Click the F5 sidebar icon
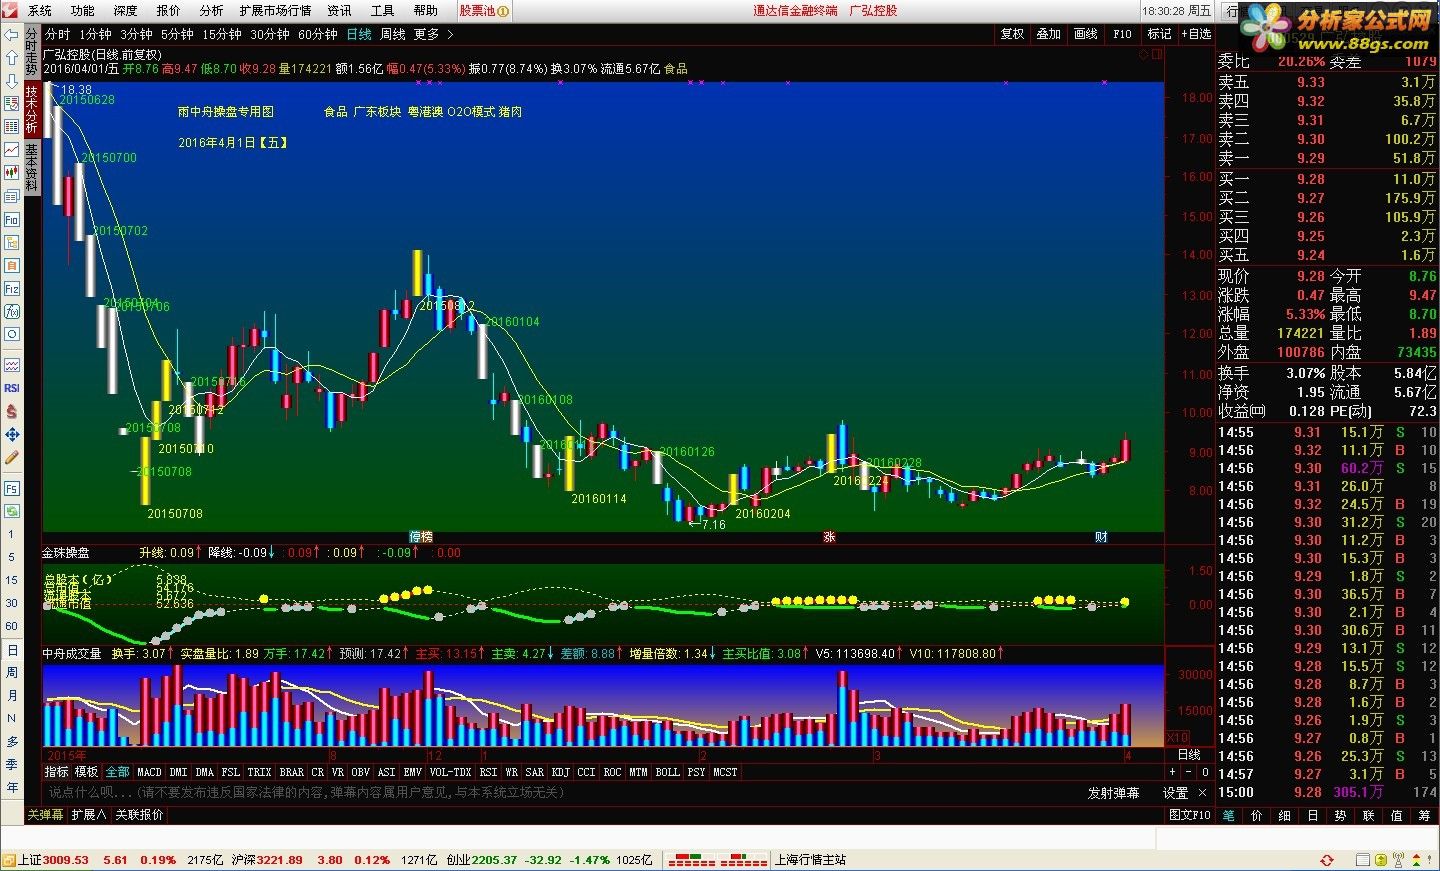Viewport: 1440px width, 871px height. click(x=12, y=488)
